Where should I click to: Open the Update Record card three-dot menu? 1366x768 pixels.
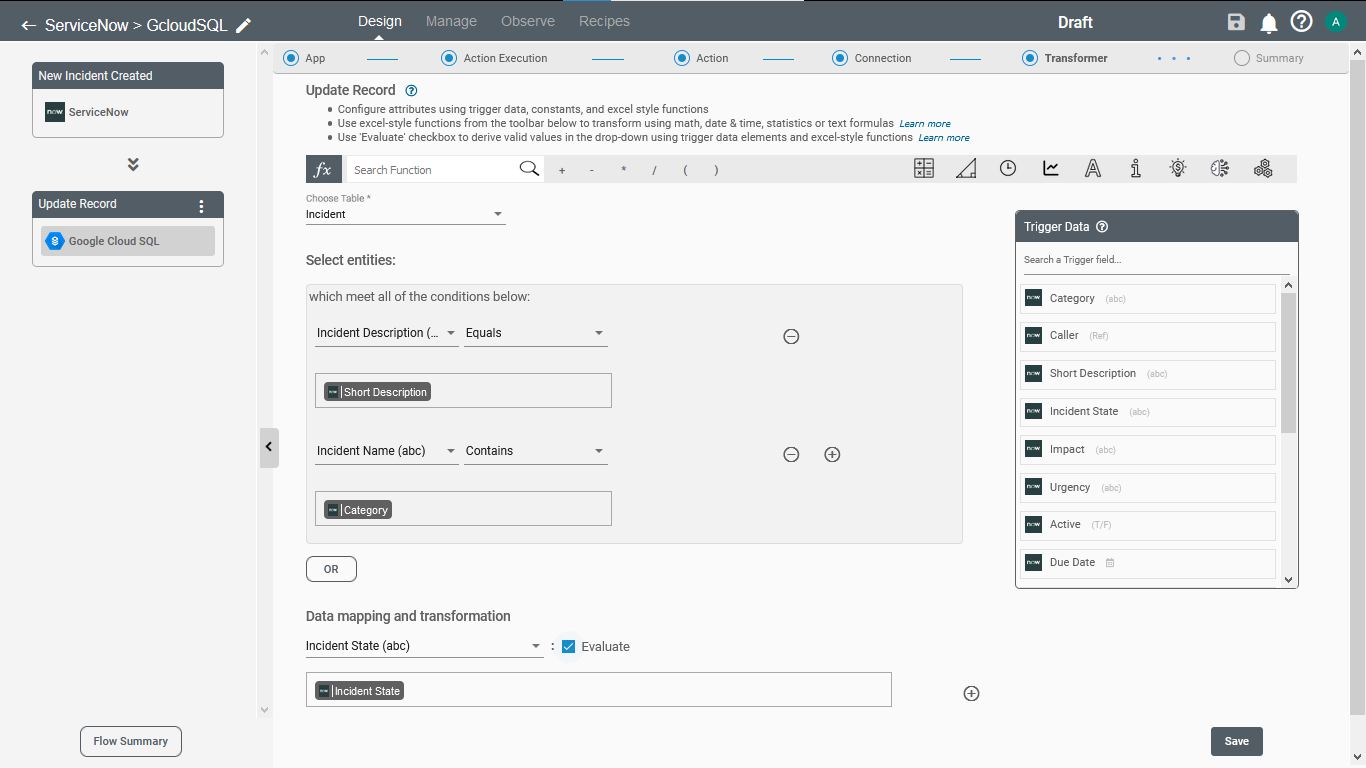click(201, 206)
